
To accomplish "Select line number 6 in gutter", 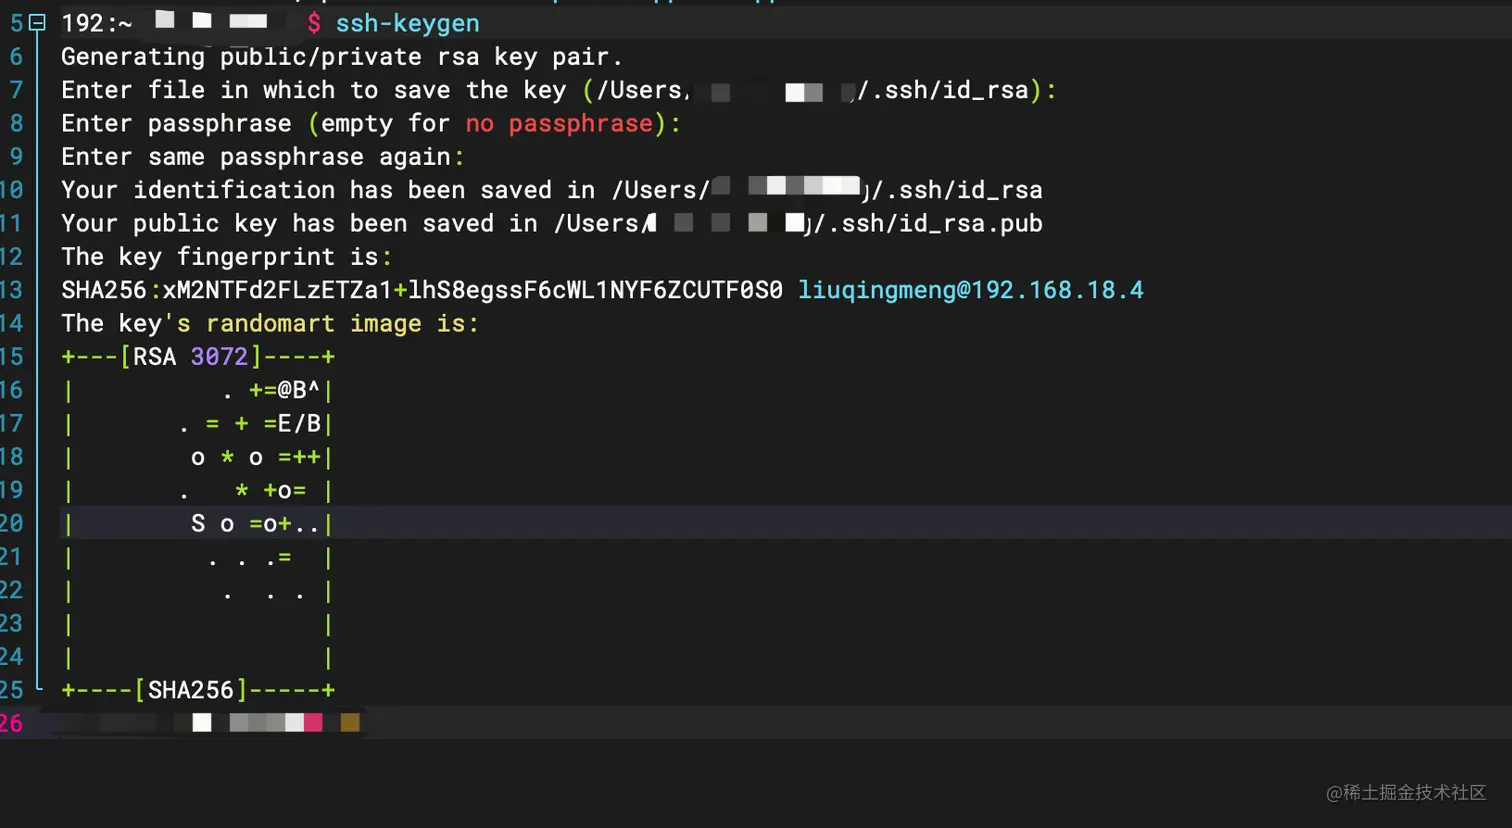I will (x=15, y=56).
